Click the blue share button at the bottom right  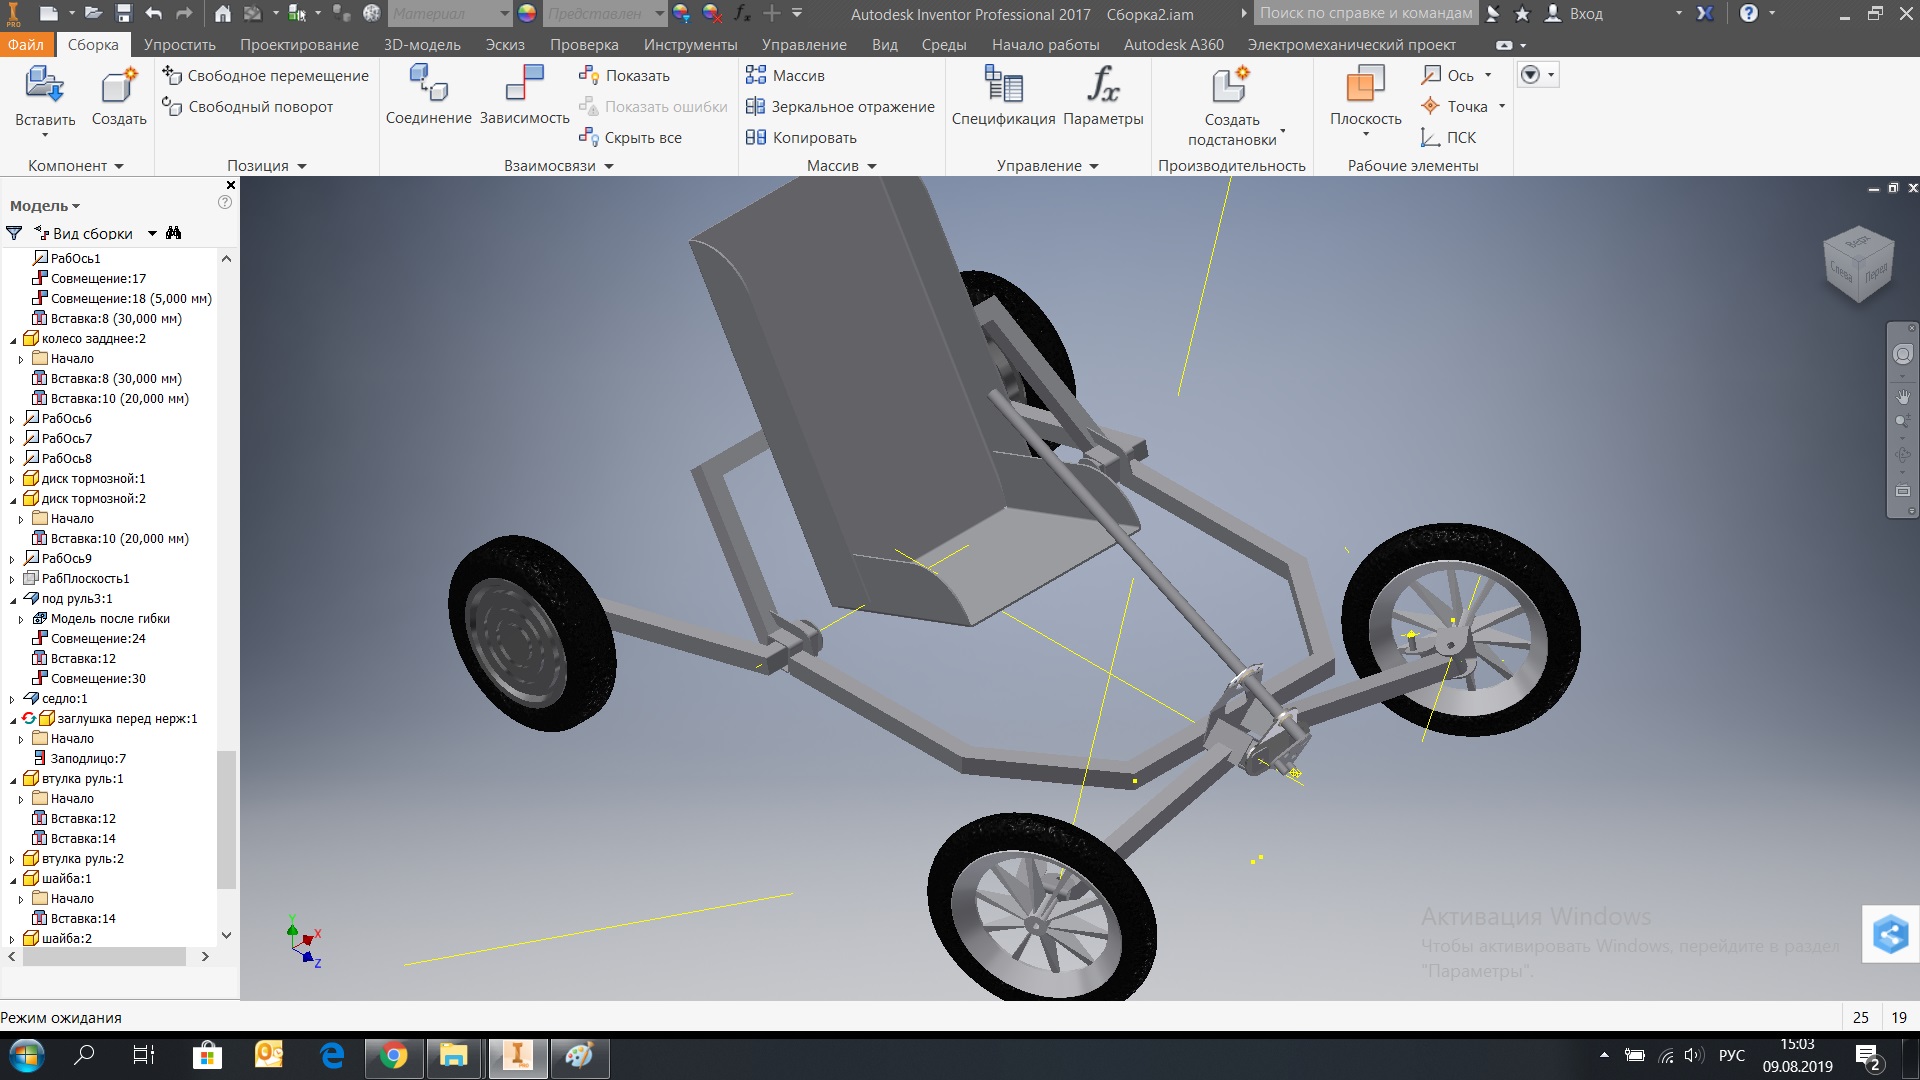pyautogui.click(x=1890, y=935)
